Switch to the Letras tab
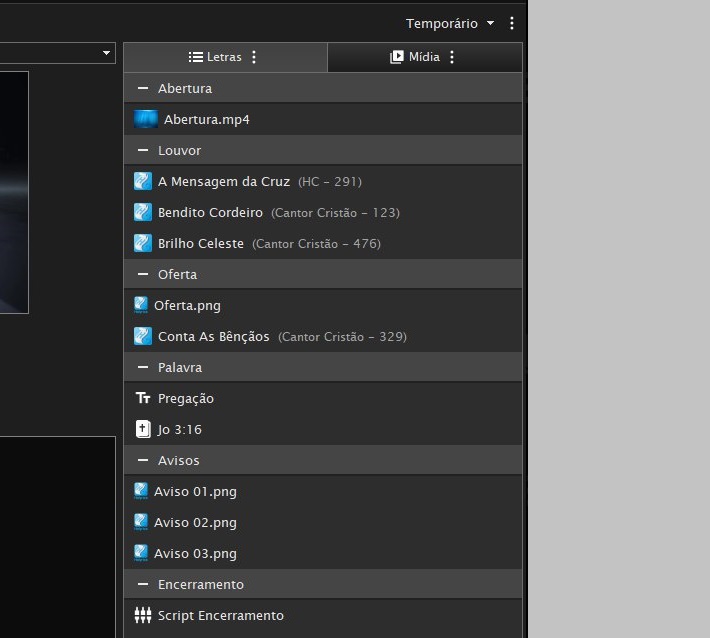The height and width of the screenshot is (638, 710). 216,57
